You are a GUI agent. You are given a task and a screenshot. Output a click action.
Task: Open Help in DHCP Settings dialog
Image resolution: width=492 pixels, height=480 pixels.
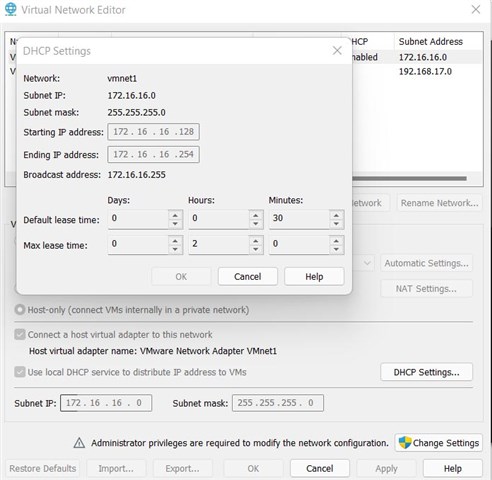(314, 276)
